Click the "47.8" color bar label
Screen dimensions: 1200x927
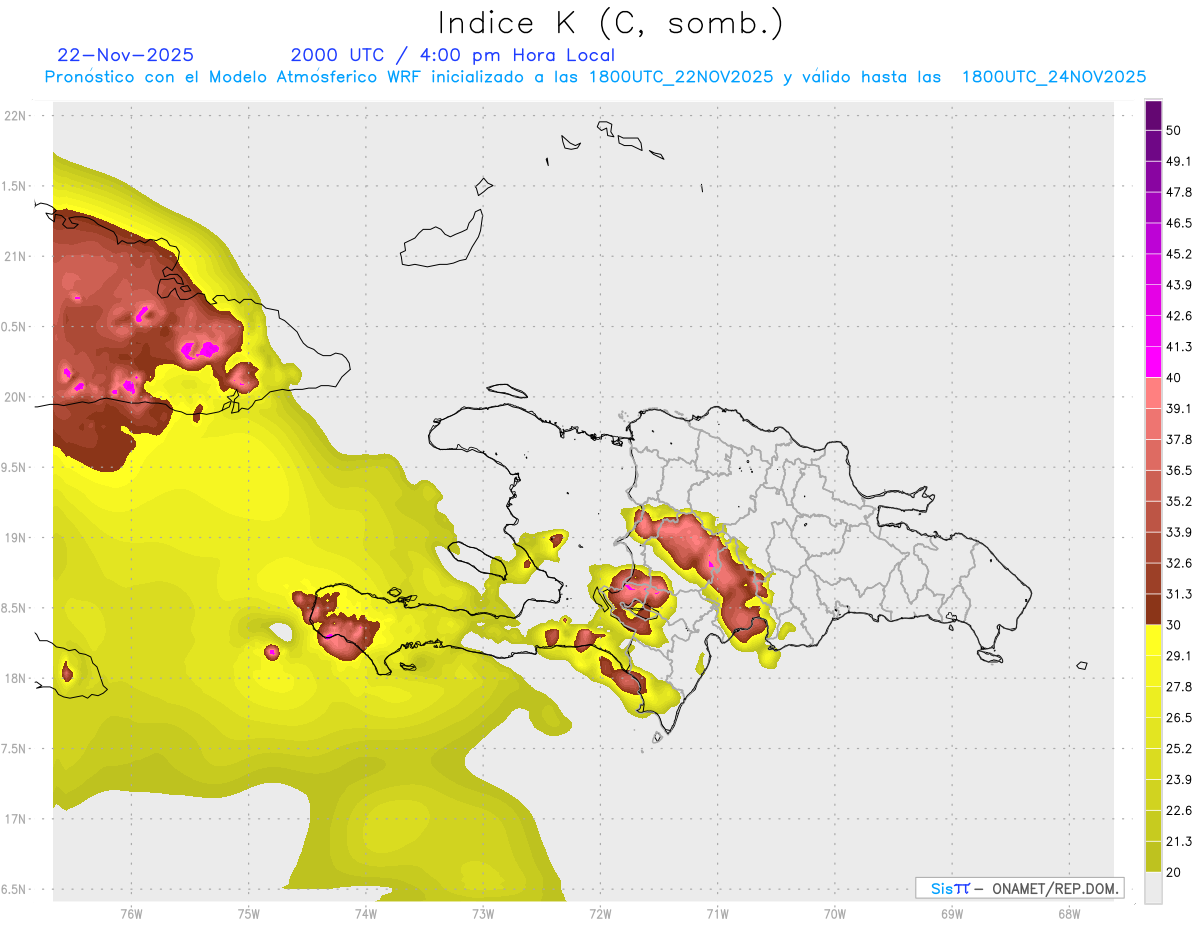click(1178, 192)
